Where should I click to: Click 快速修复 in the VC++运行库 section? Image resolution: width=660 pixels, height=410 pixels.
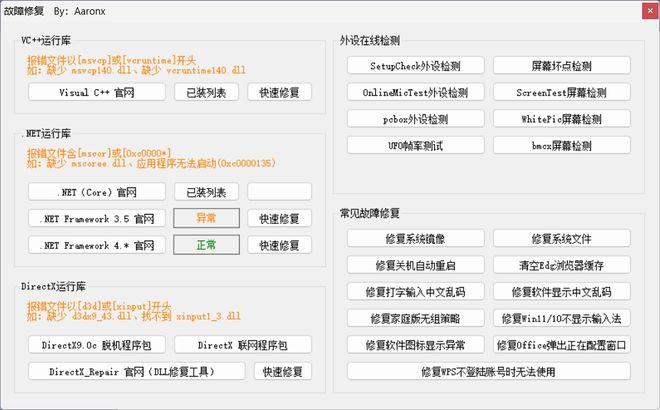pyautogui.click(x=279, y=92)
